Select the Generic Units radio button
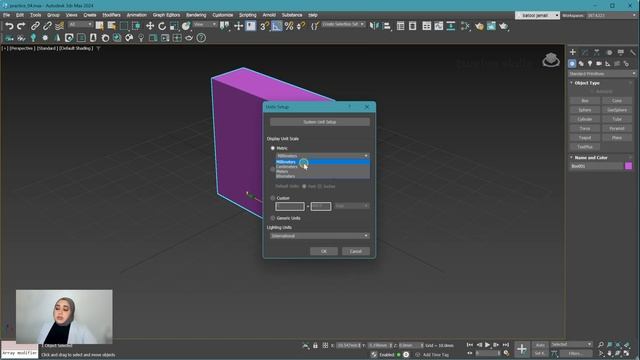This screenshot has height=360, width=640. 273,218
